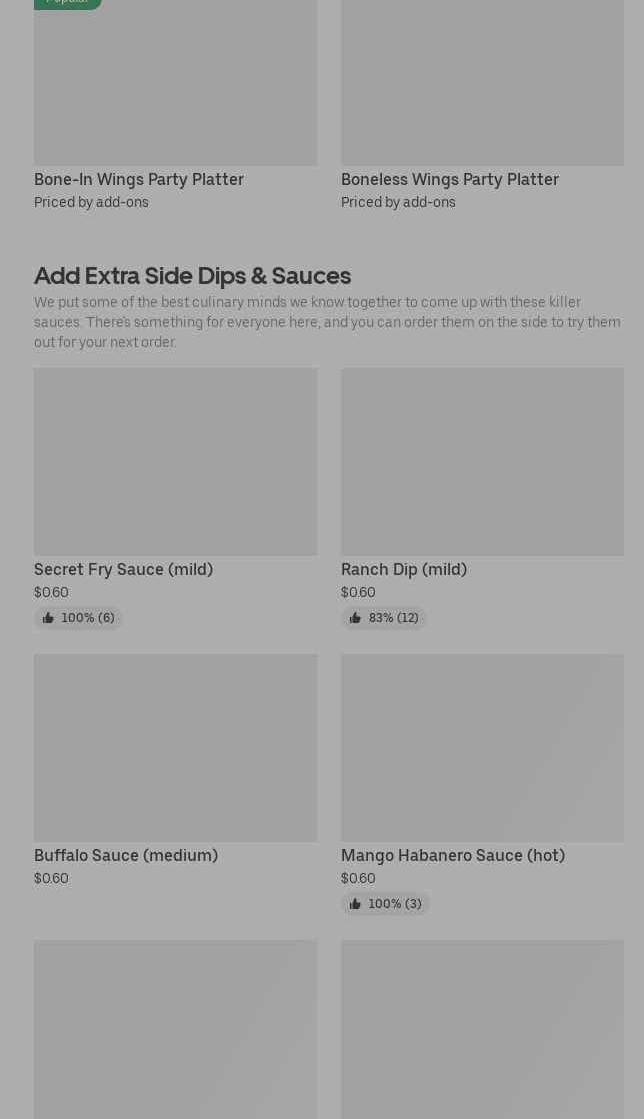Click the Add Extra Side Dips & Sauces heading
The width and height of the screenshot is (644, 1119).
[192, 275]
